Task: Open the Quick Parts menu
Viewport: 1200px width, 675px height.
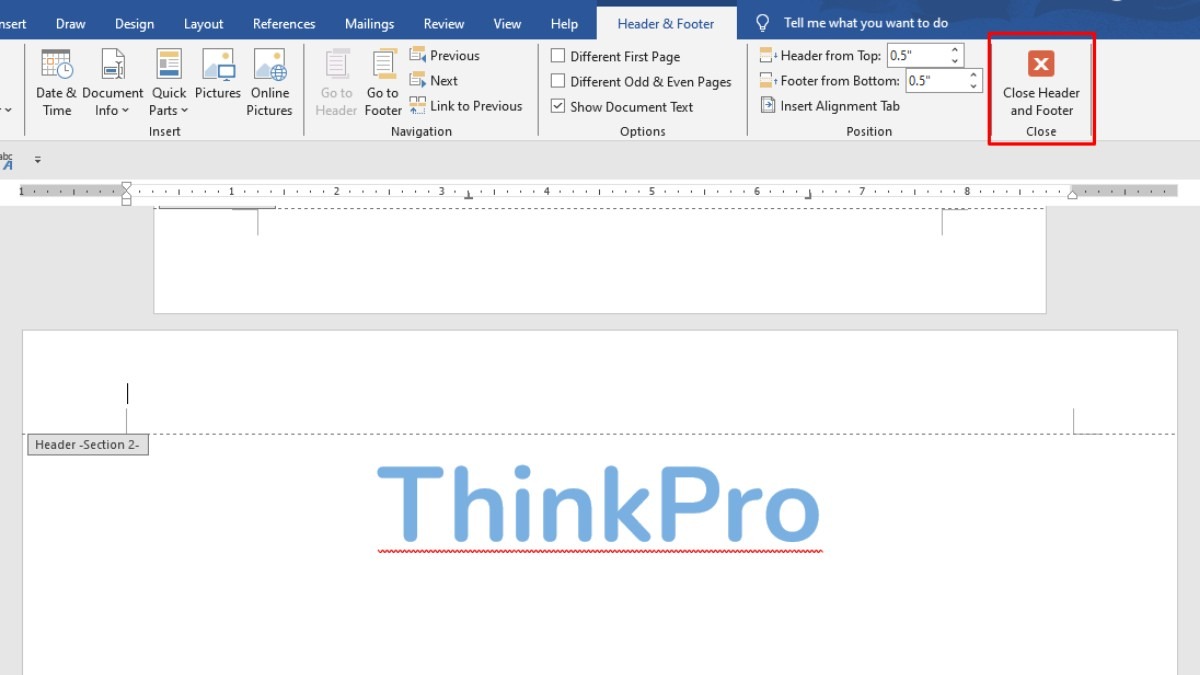Action: (169, 82)
